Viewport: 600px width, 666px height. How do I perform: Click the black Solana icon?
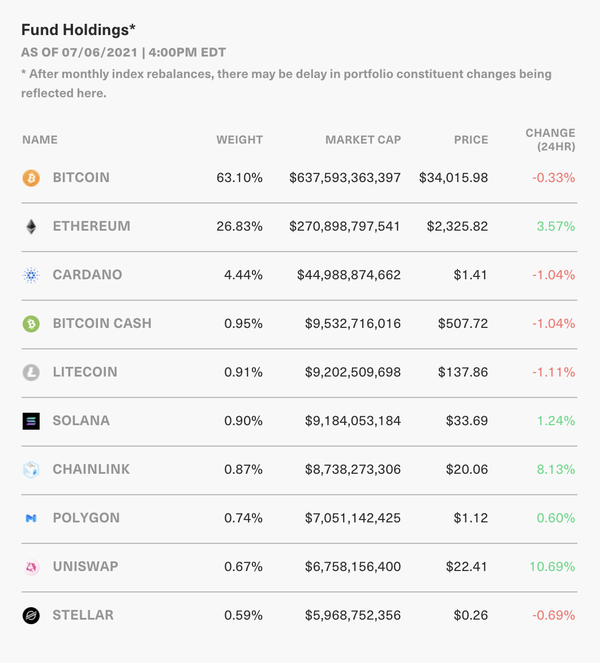point(31,421)
